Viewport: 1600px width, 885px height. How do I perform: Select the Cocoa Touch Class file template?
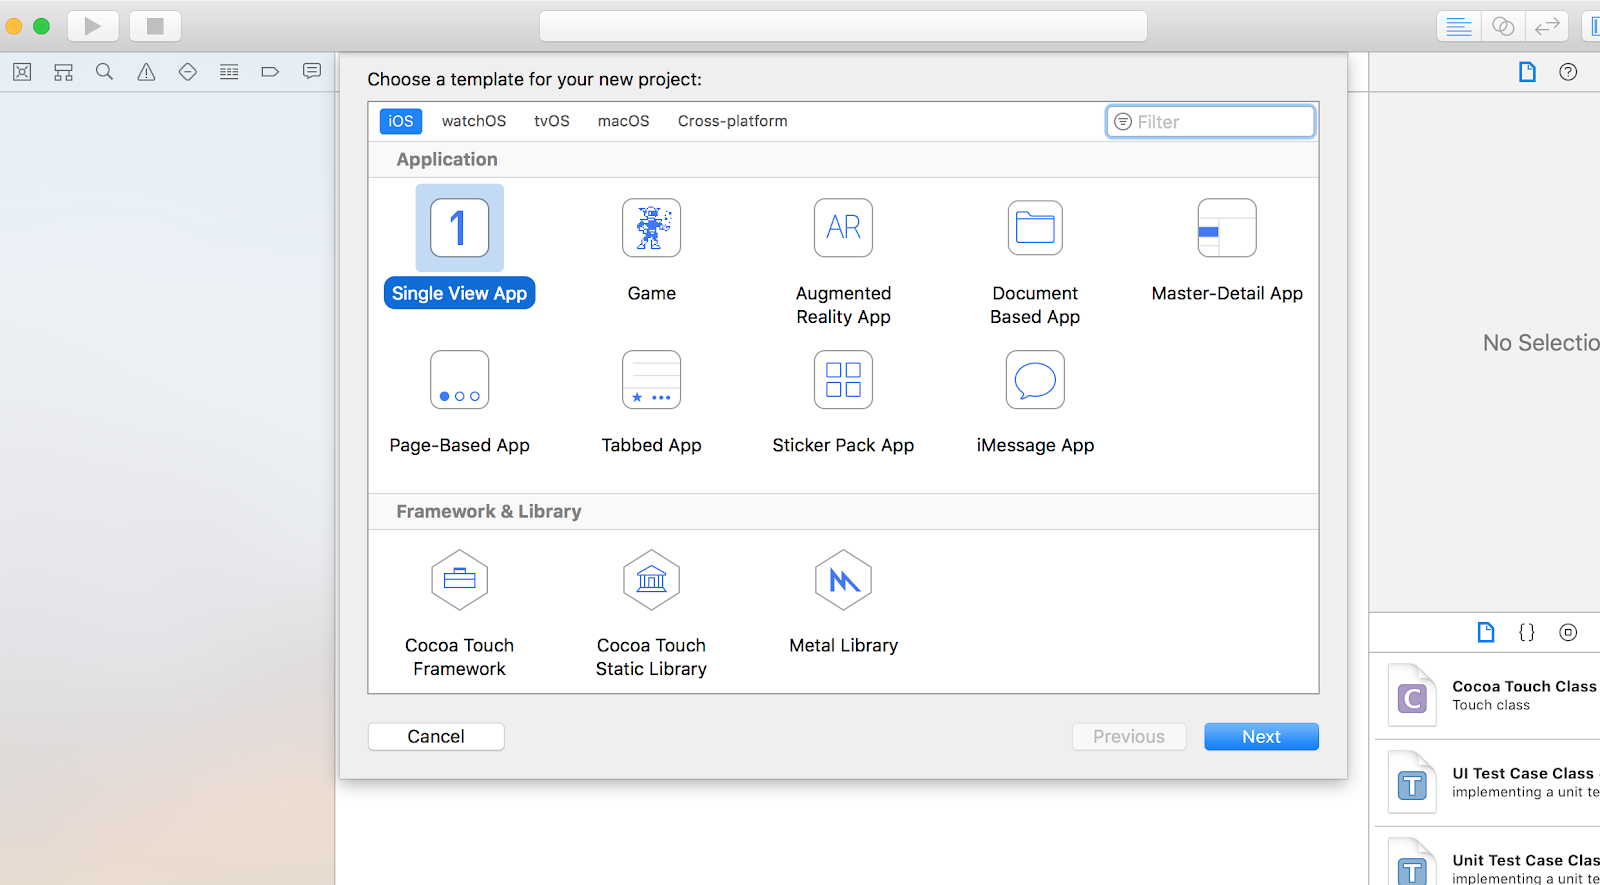[x=1488, y=696]
